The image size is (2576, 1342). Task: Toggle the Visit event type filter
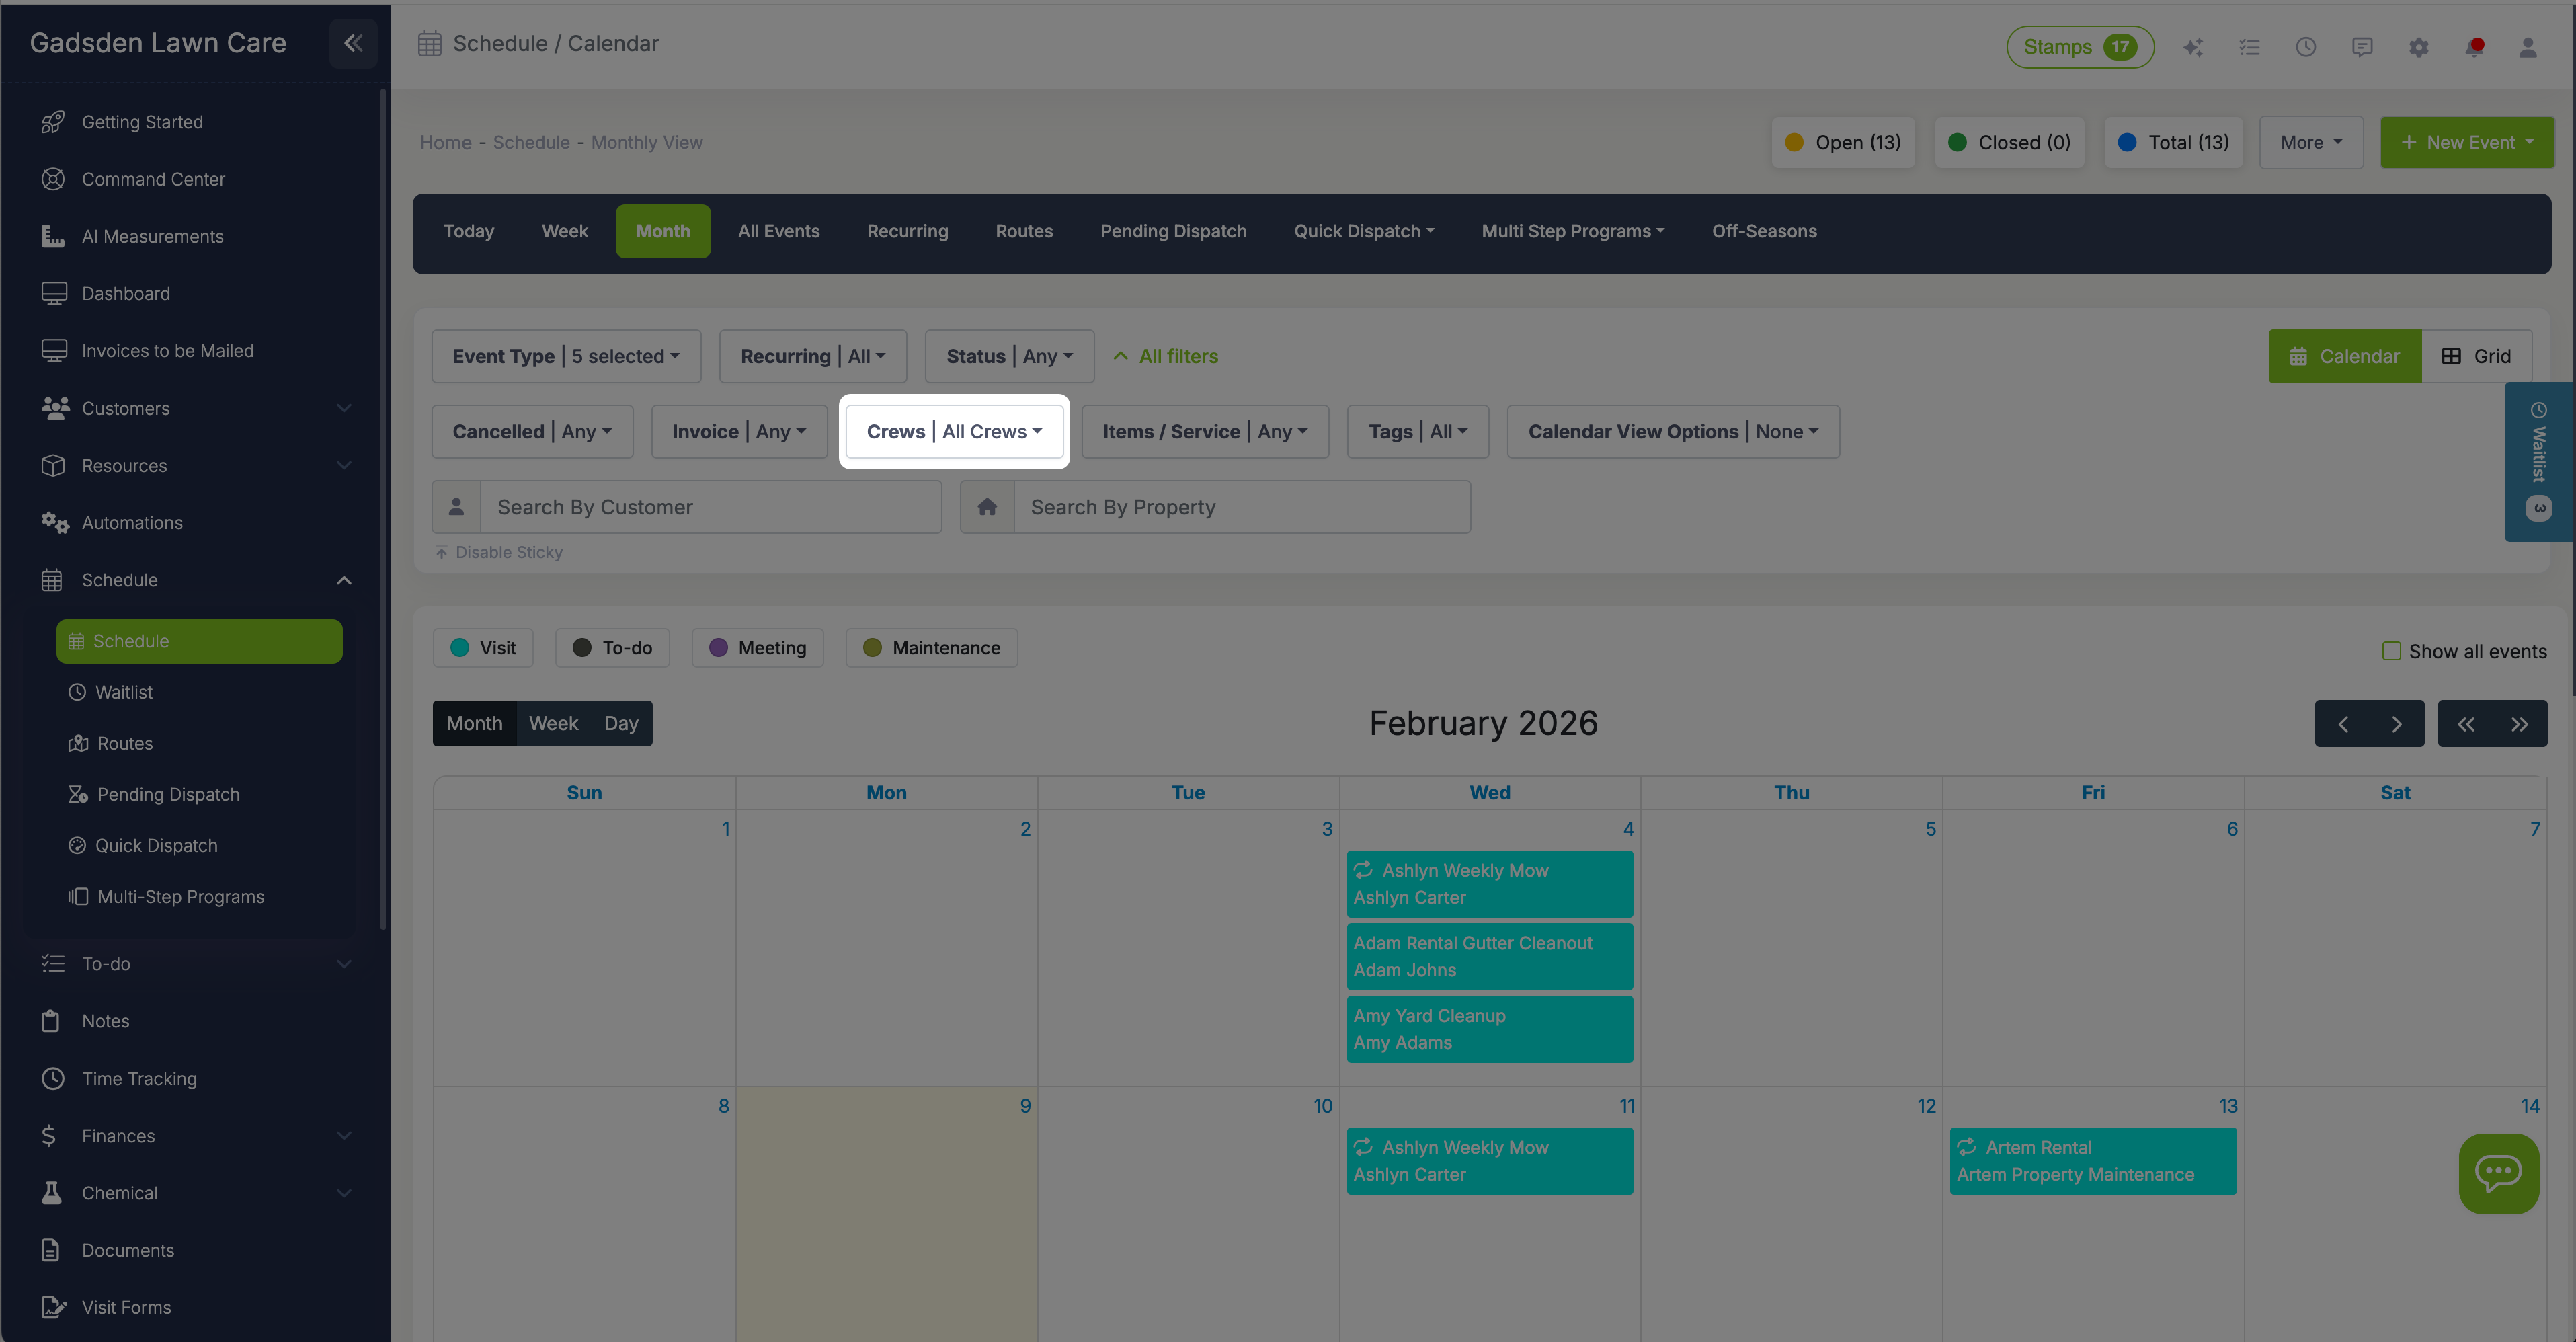coord(483,648)
